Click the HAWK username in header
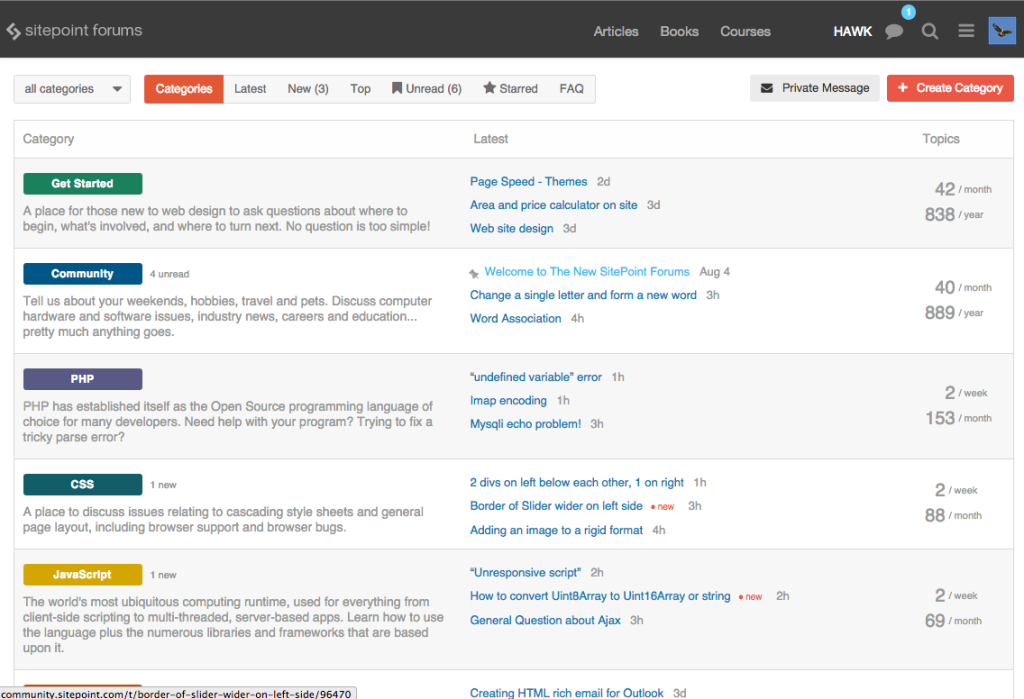Screen dimensions: 1024x699 click(852, 31)
